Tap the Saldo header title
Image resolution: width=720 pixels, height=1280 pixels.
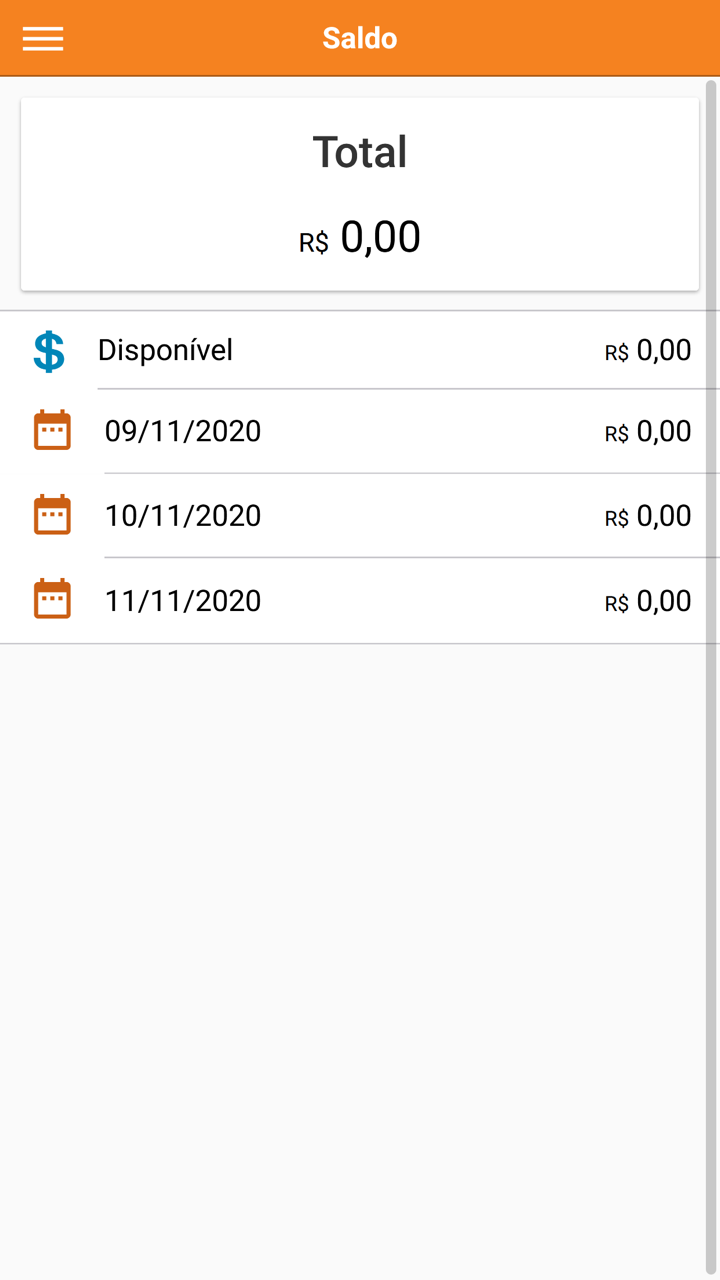[x=360, y=38]
